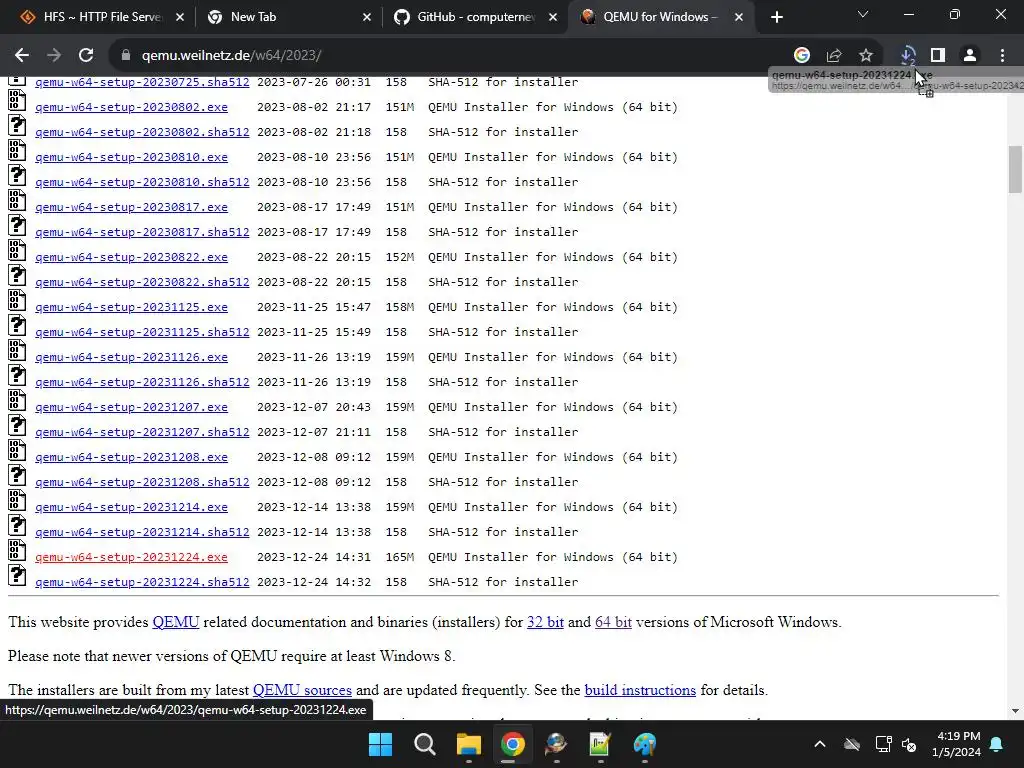
Task: Download qemu-w64-setup-20231126.exe
Action: pyautogui.click(x=131, y=357)
